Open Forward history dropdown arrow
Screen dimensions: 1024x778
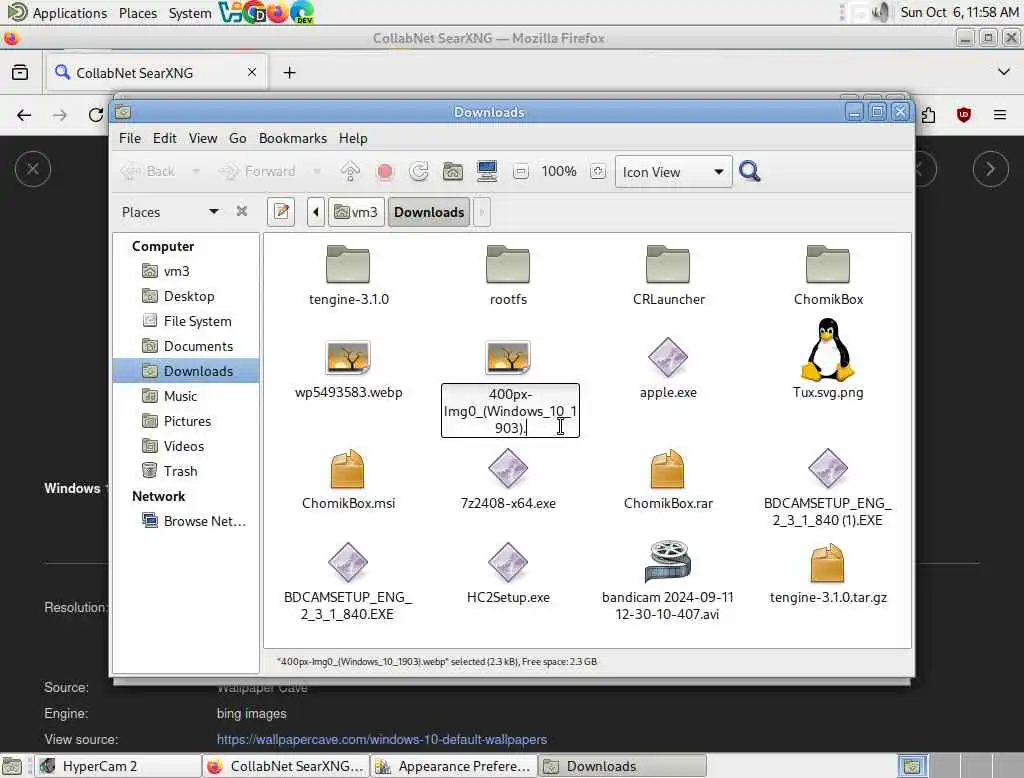coord(317,171)
